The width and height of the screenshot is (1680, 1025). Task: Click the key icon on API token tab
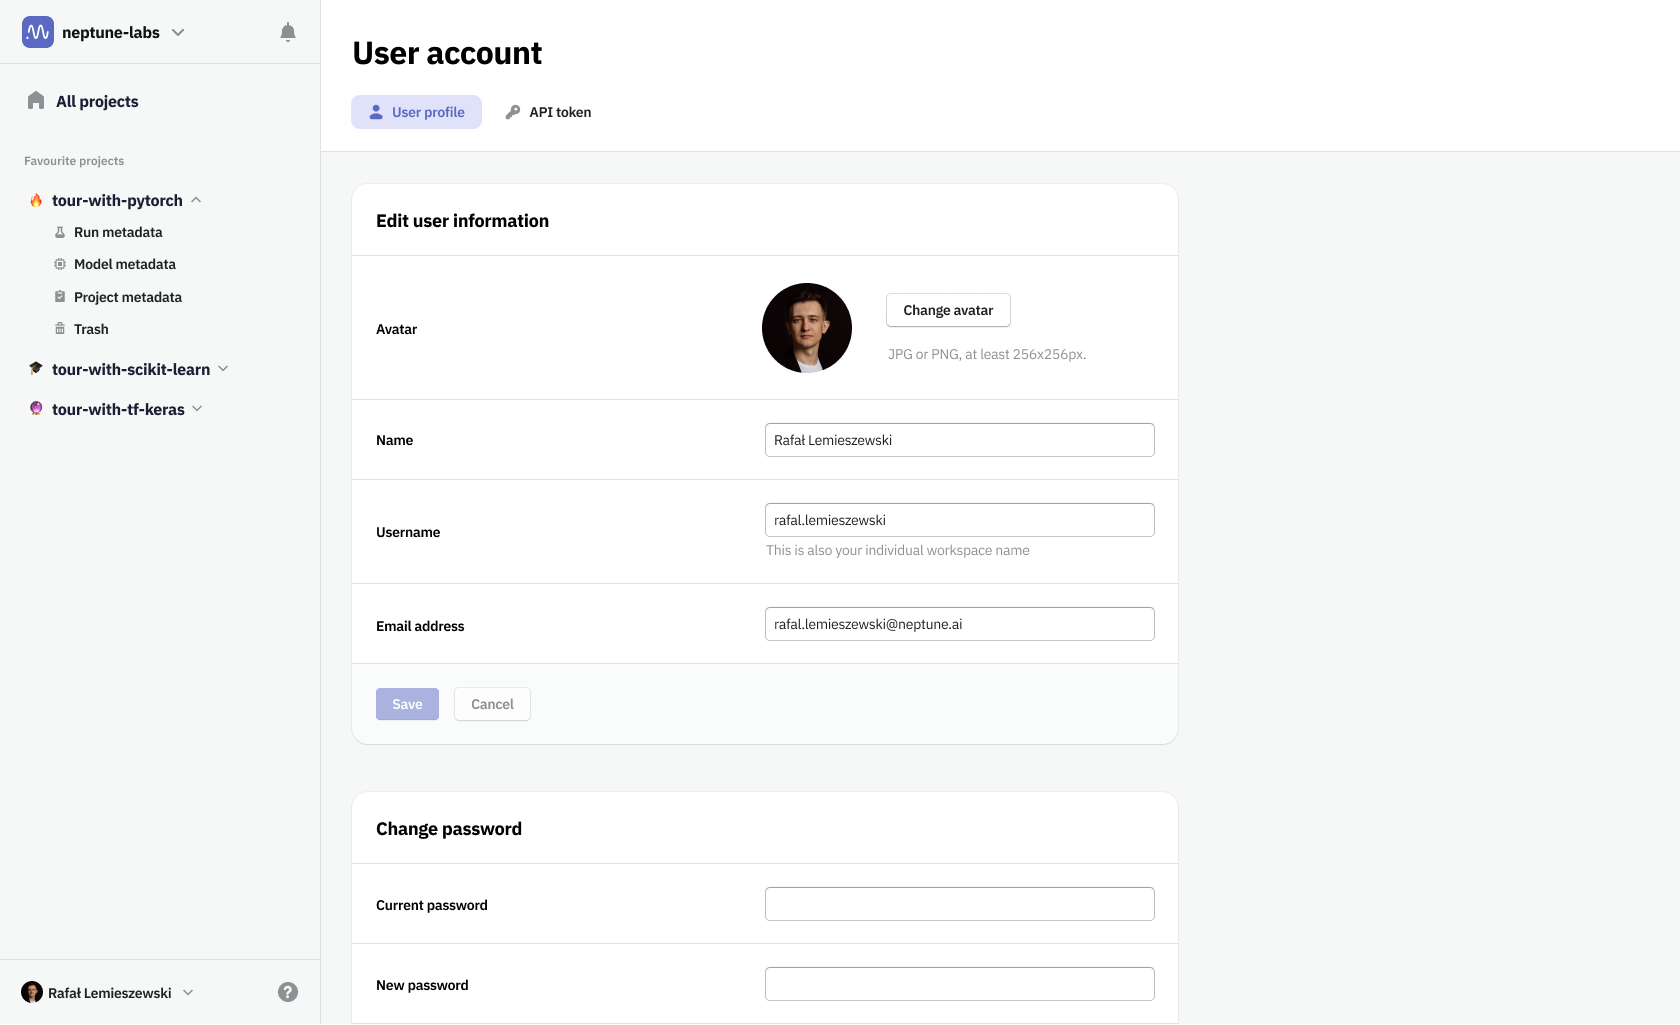[513, 112]
